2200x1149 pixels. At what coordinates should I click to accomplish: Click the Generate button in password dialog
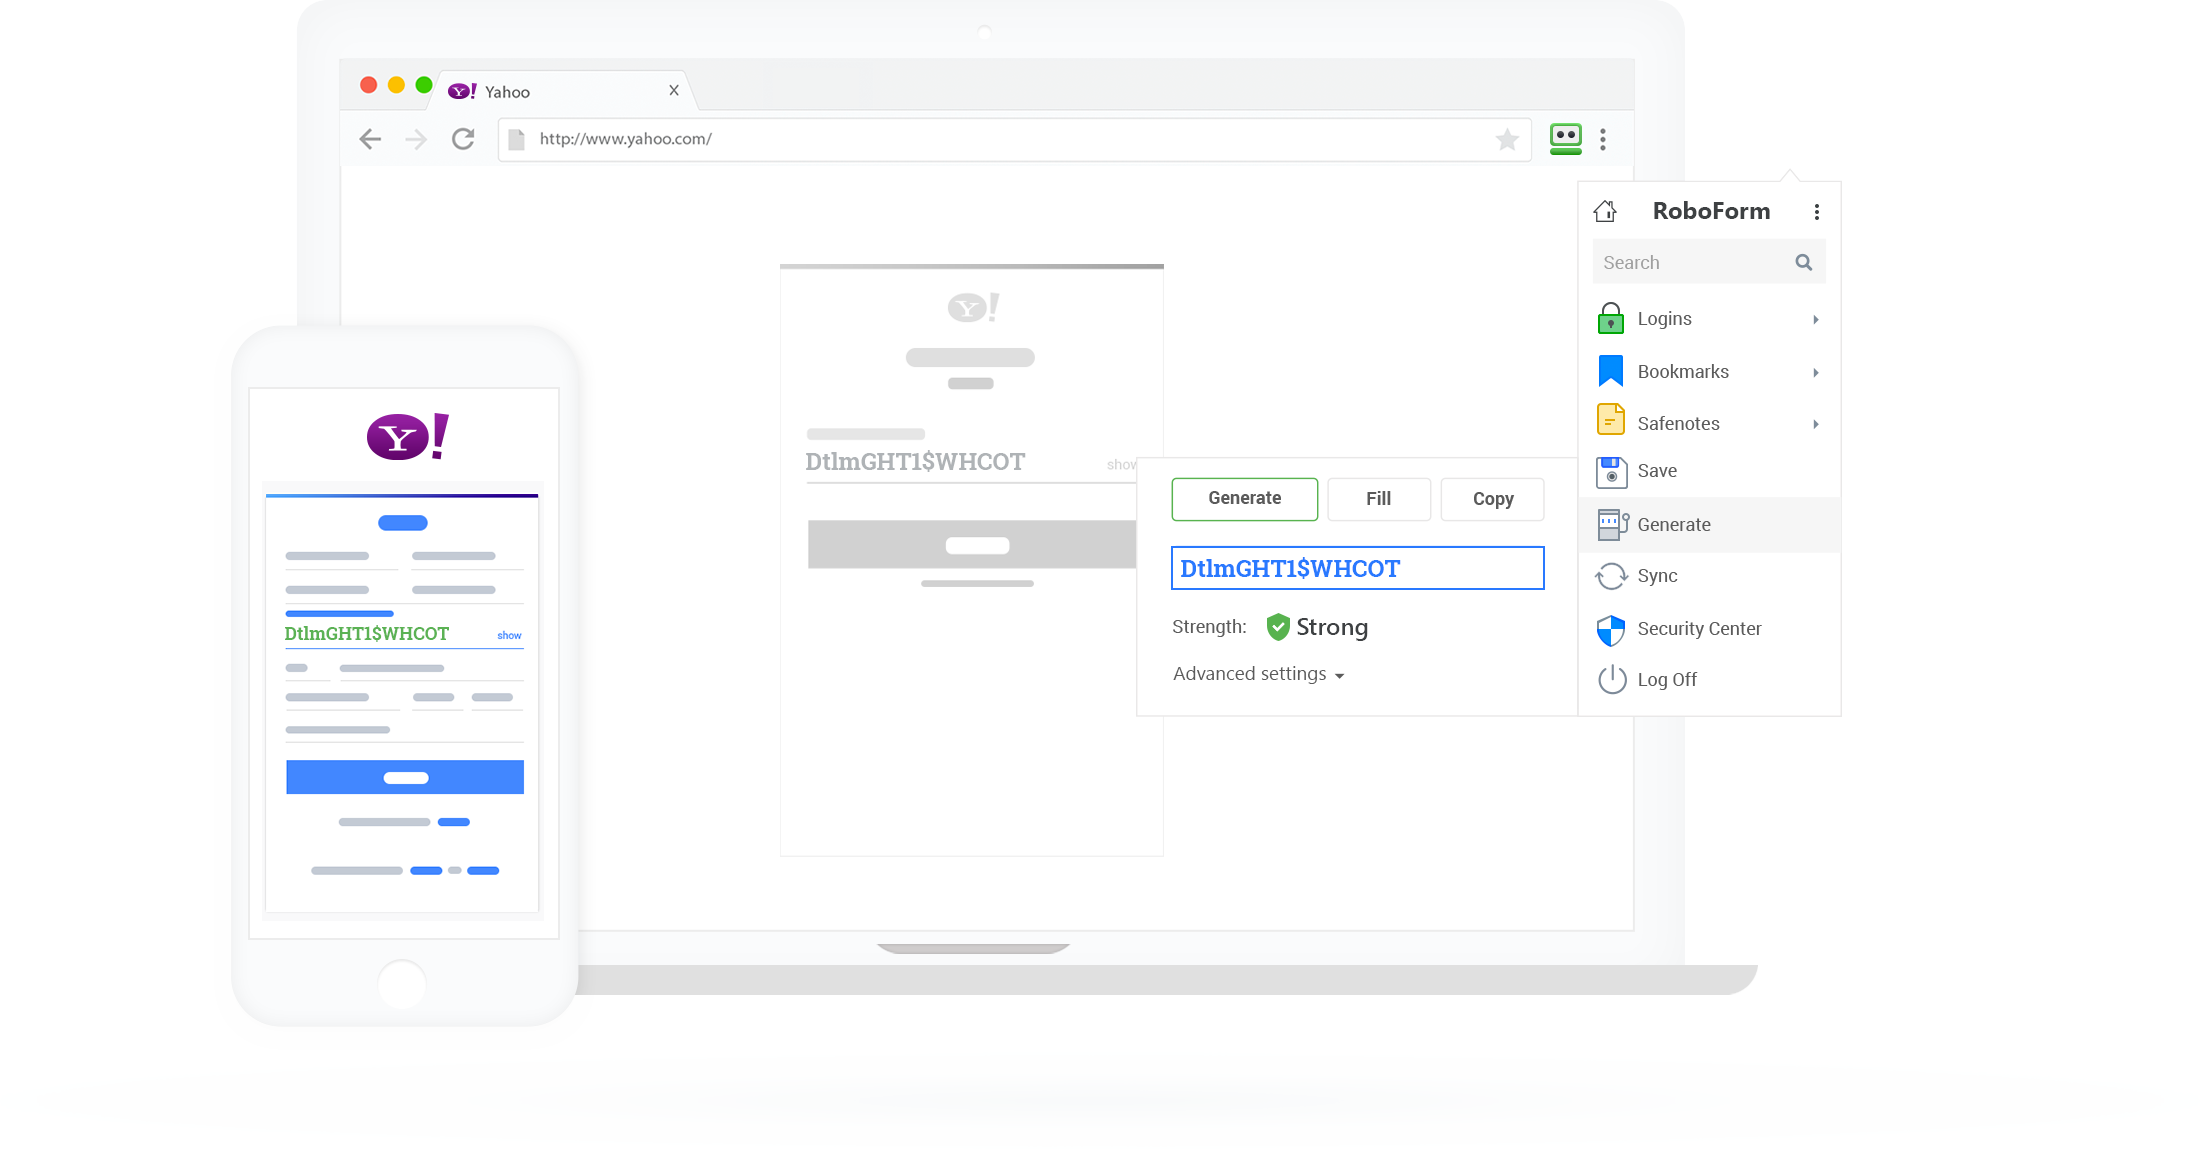point(1244,499)
